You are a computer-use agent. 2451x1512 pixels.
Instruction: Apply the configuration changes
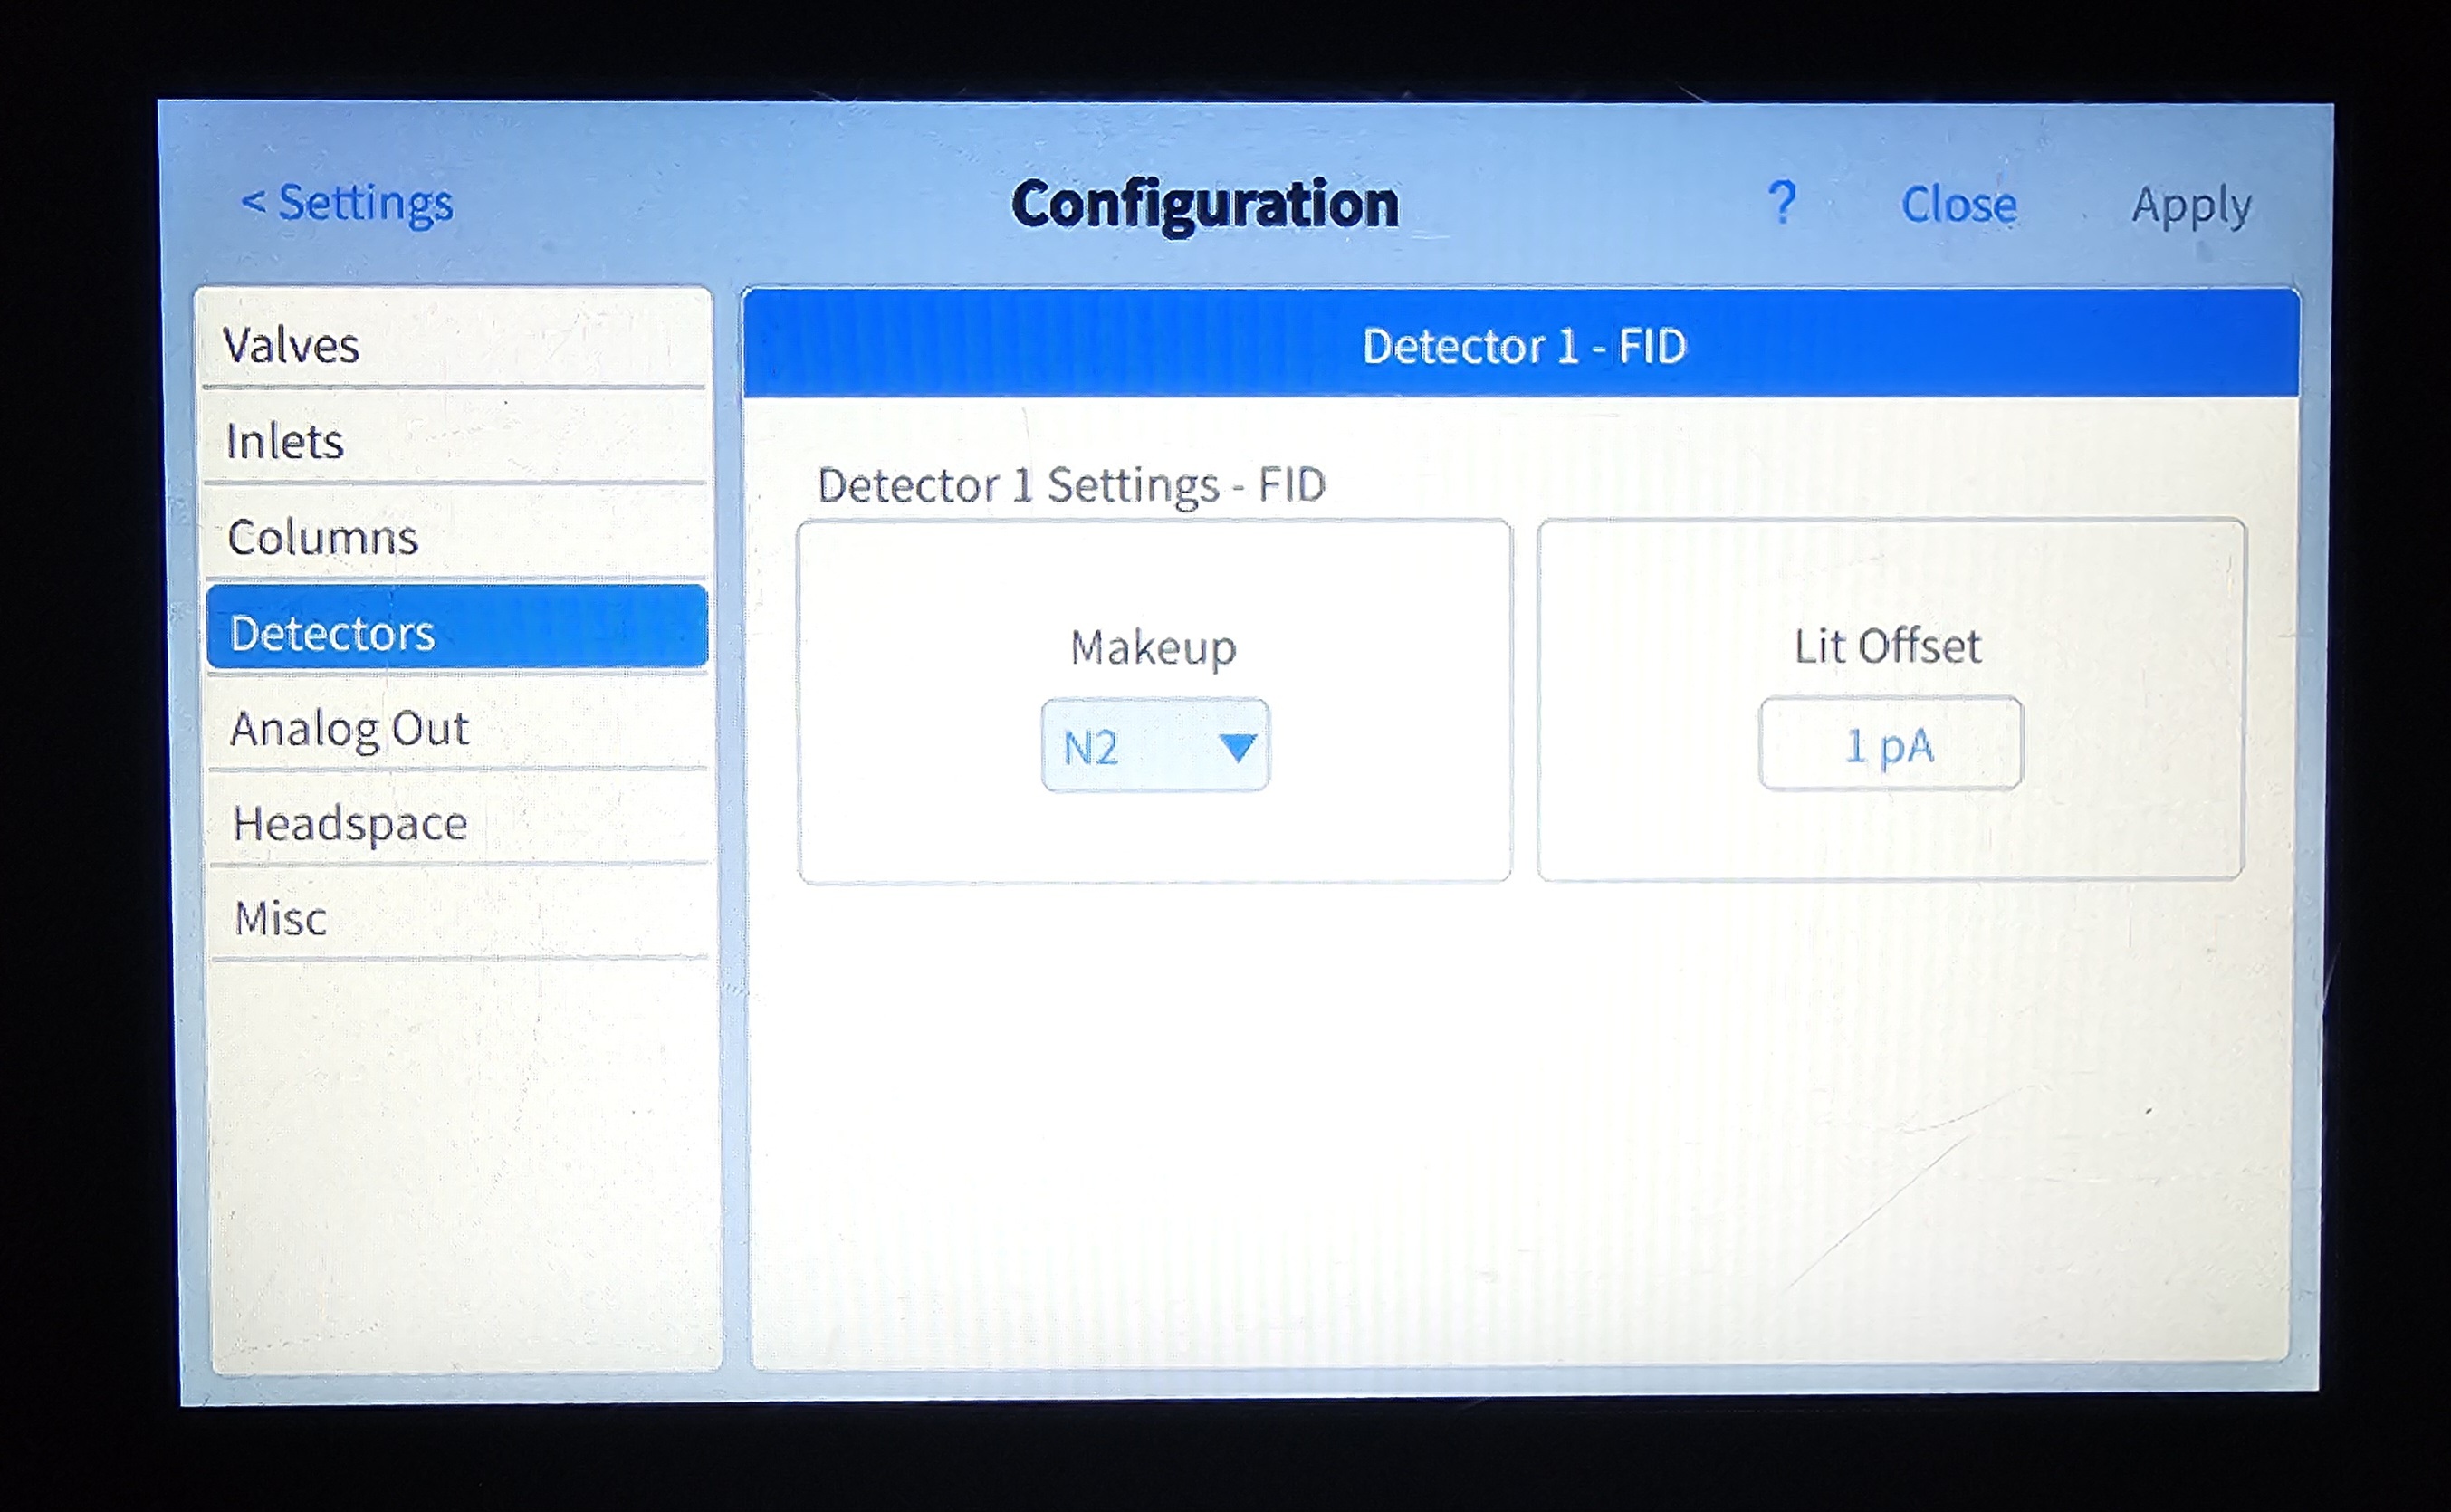[2191, 207]
